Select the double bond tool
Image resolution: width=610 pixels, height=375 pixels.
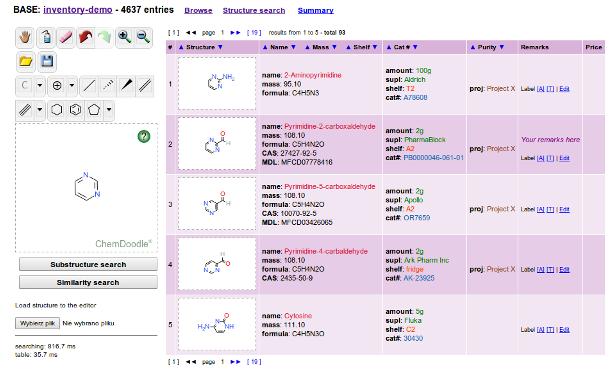145,86
